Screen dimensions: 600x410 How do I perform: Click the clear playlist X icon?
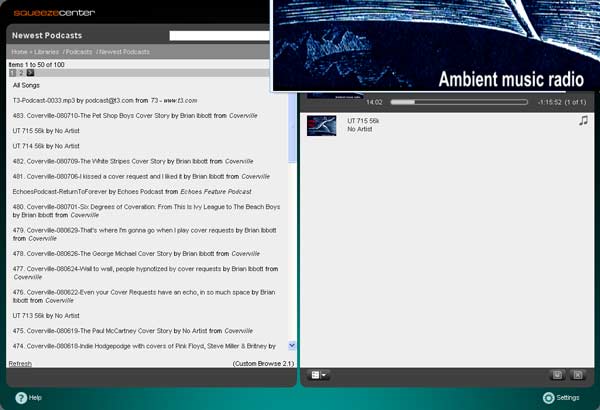(x=577, y=375)
